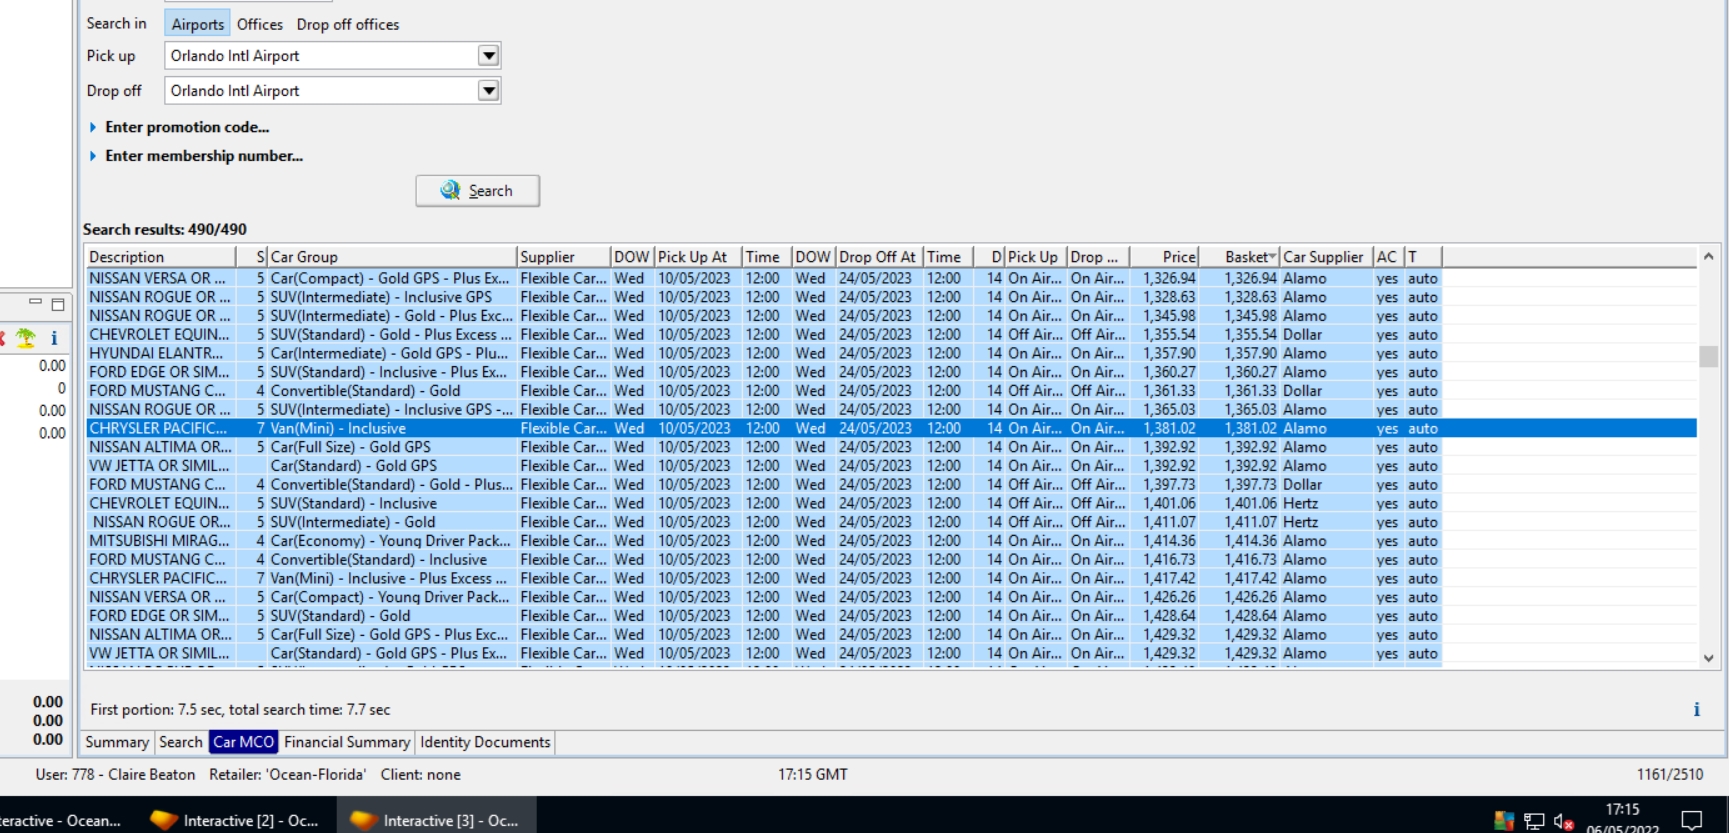Click the muted volume tray icon
This screenshot has width=1729, height=833.
pyautogui.click(x=1564, y=822)
